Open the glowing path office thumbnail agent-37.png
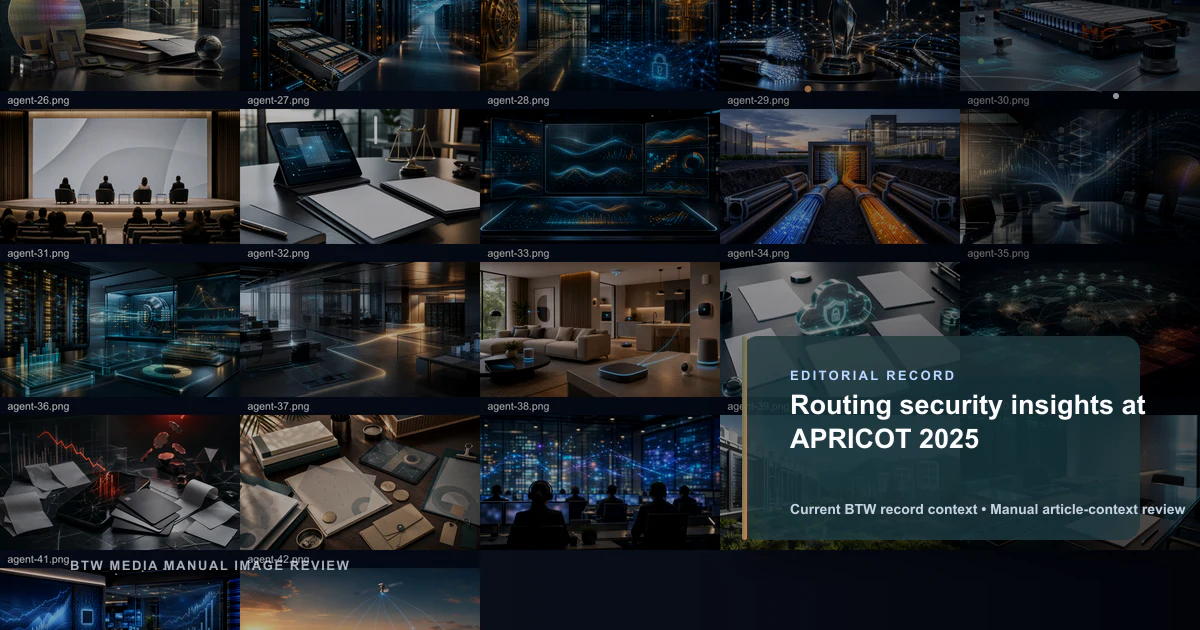1200x630 pixels. [x=360, y=330]
